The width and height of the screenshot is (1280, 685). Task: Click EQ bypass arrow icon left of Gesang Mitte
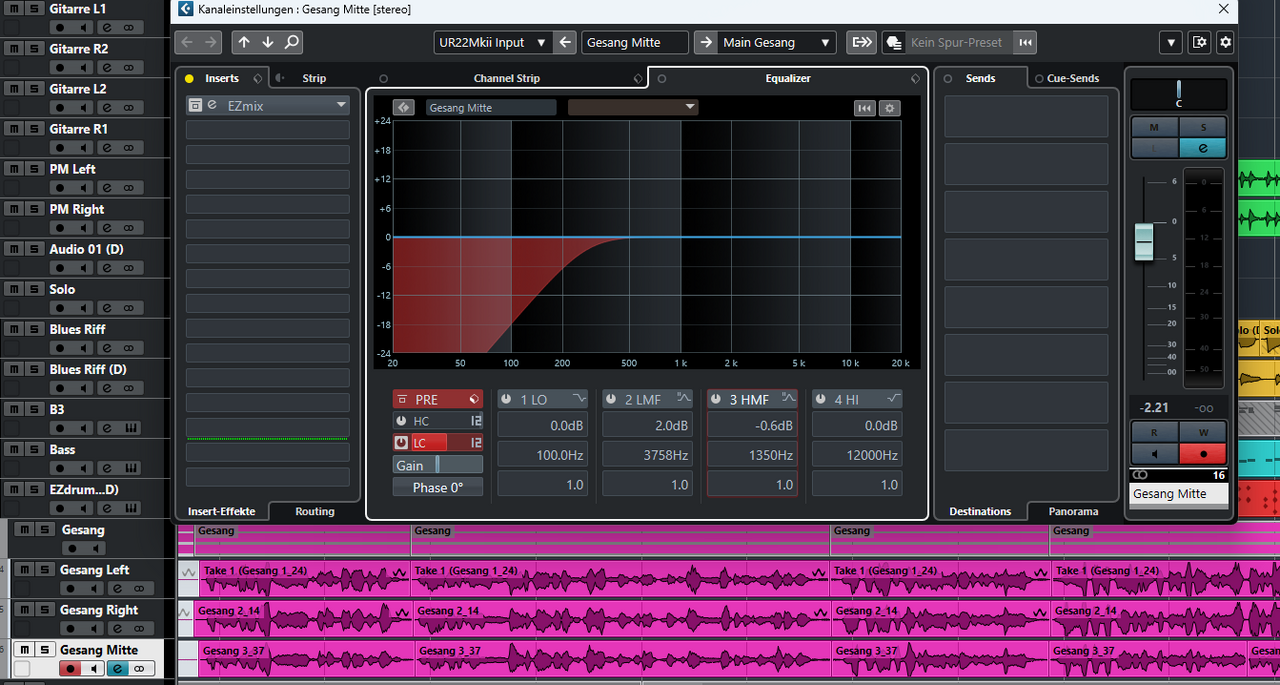pos(404,107)
